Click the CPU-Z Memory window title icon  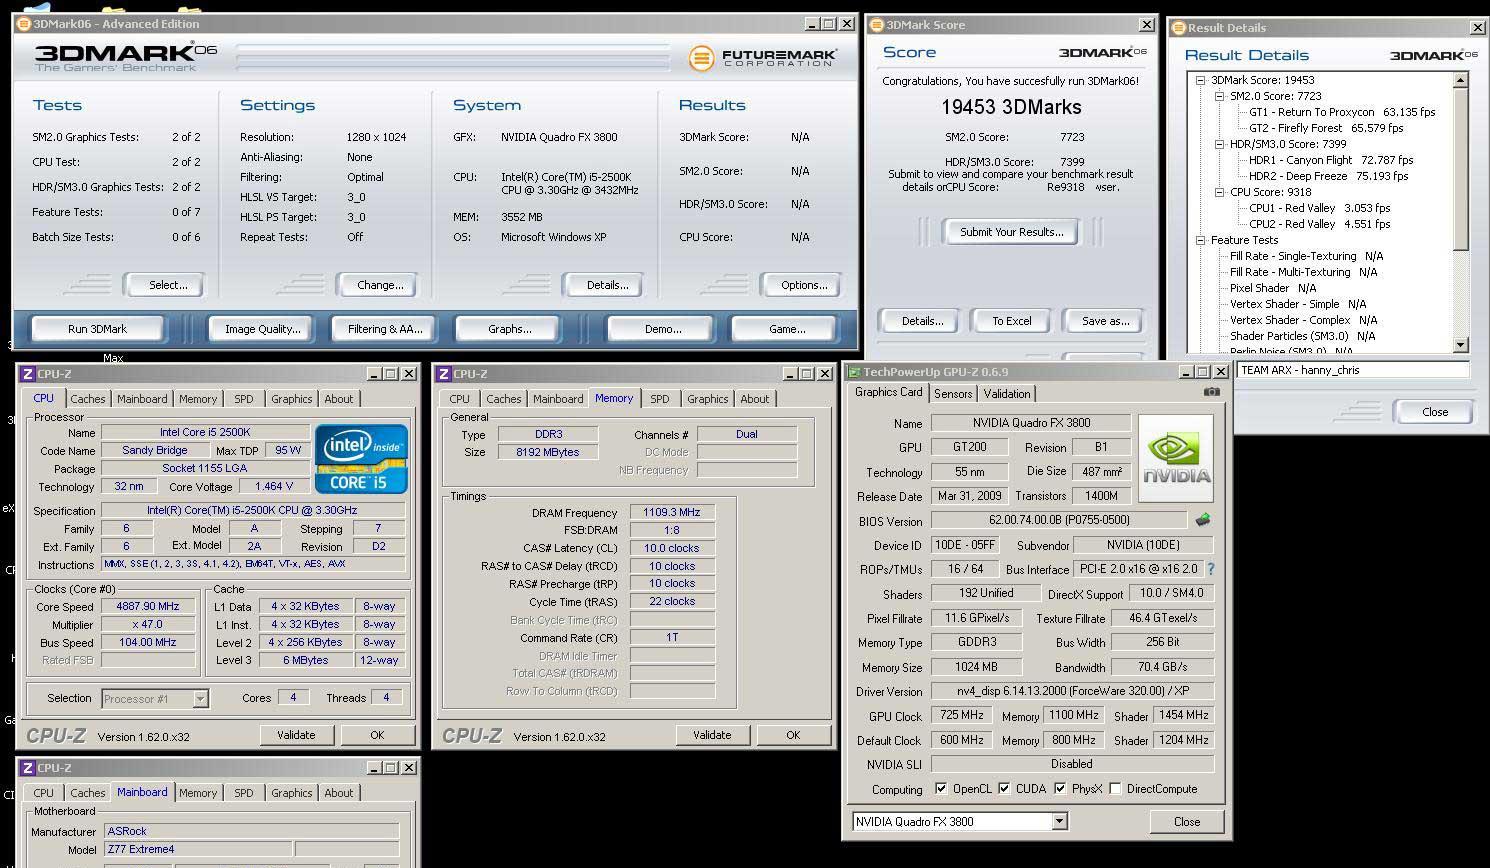[x=443, y=374]
